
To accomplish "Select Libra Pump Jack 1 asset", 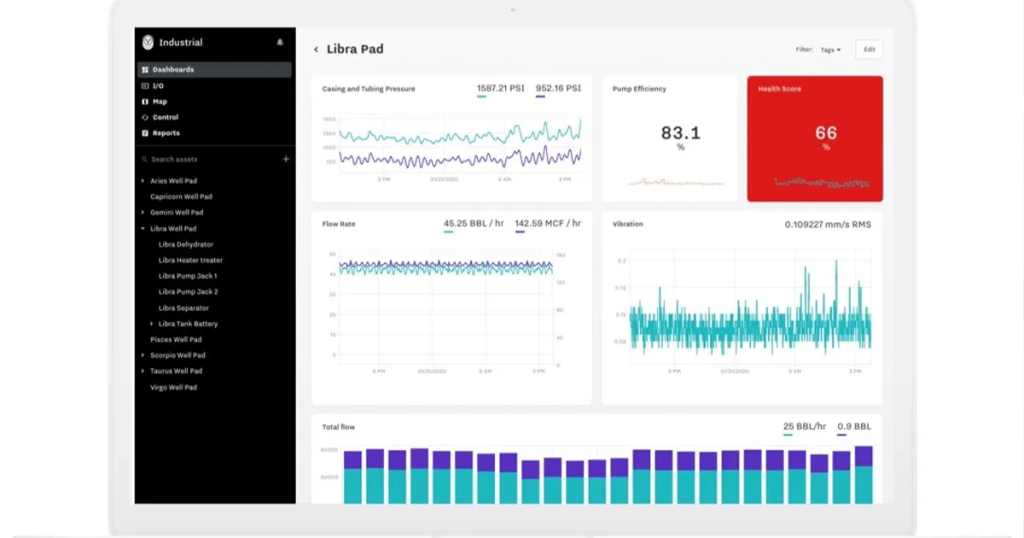I will pyautogui.click(x=188, y=276).
